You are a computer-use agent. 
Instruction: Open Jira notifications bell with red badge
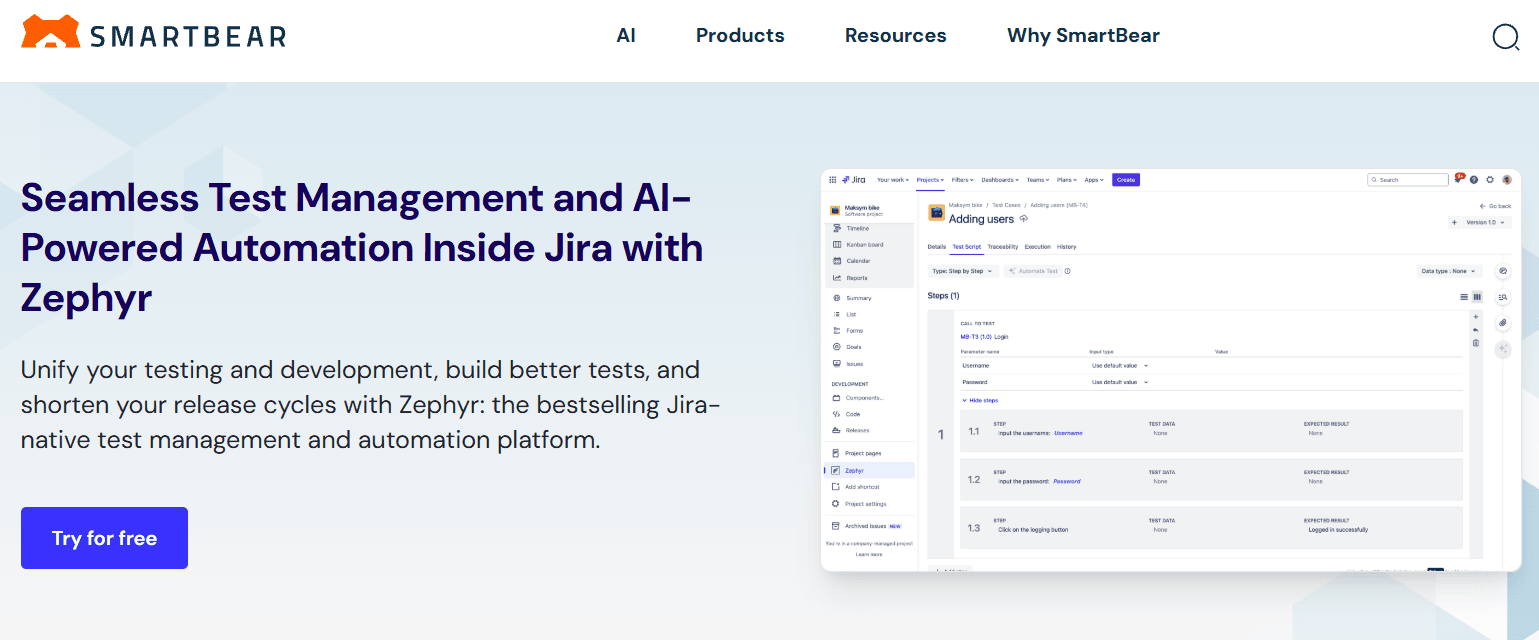tap(1458, 179)
